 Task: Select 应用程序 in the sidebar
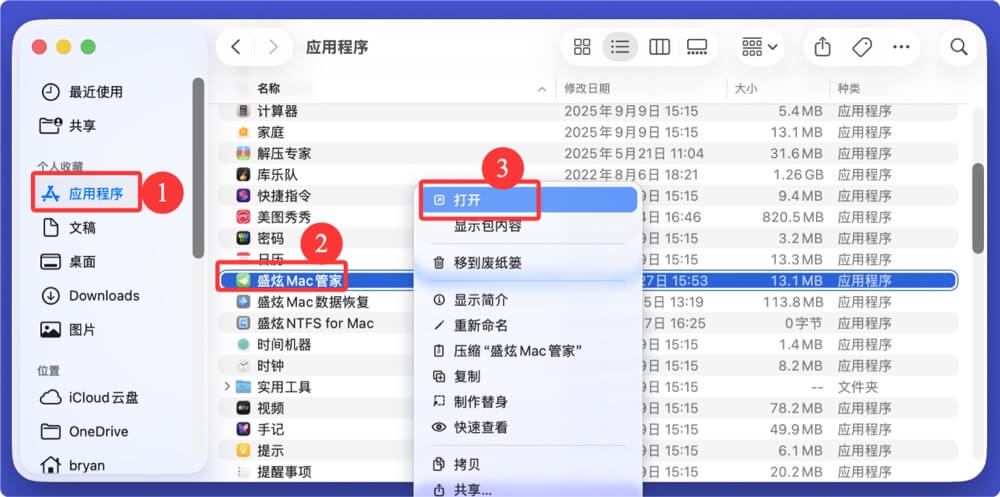pyautogui.click(x=85, y=193)
